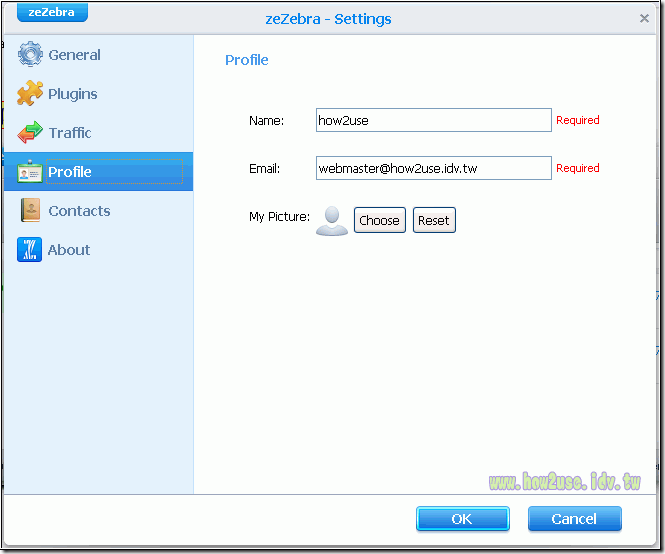Go to the Traffic settings label

click(x=70, y=133)
